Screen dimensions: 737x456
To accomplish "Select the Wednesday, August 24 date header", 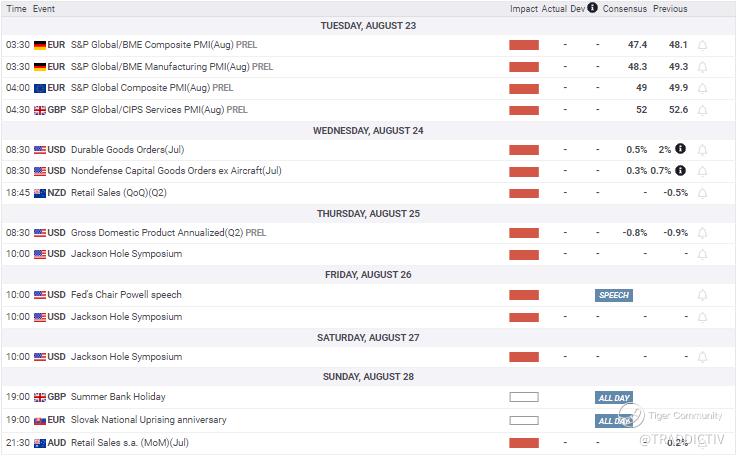I will coord(368,130).
